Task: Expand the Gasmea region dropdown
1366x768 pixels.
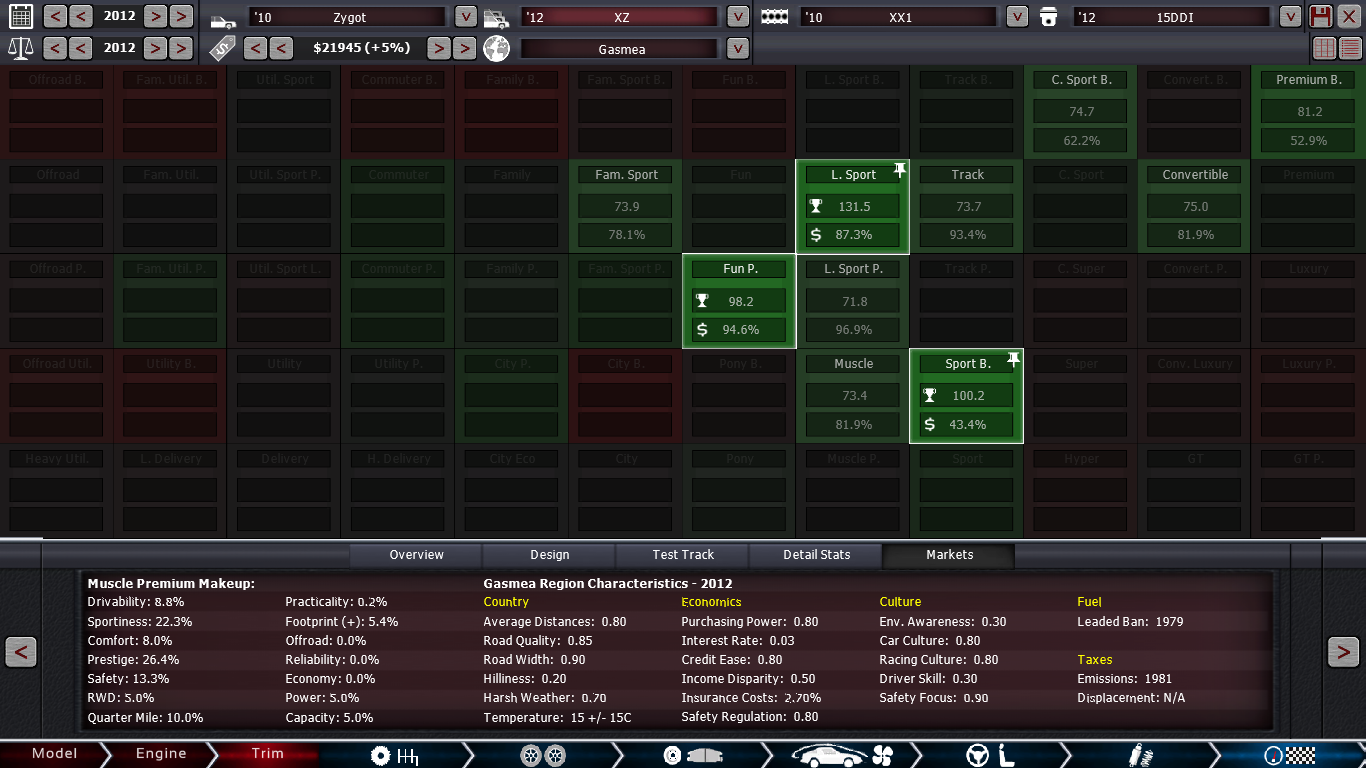Action: point(738,48)
